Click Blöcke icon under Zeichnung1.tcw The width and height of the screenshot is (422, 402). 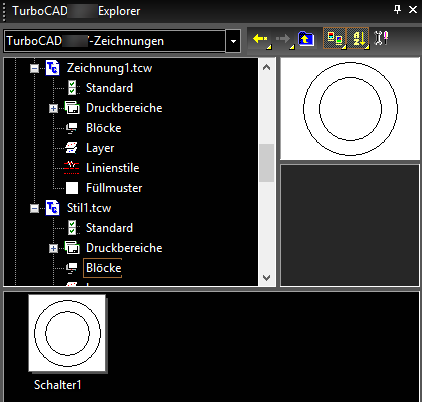click(72, 128)
